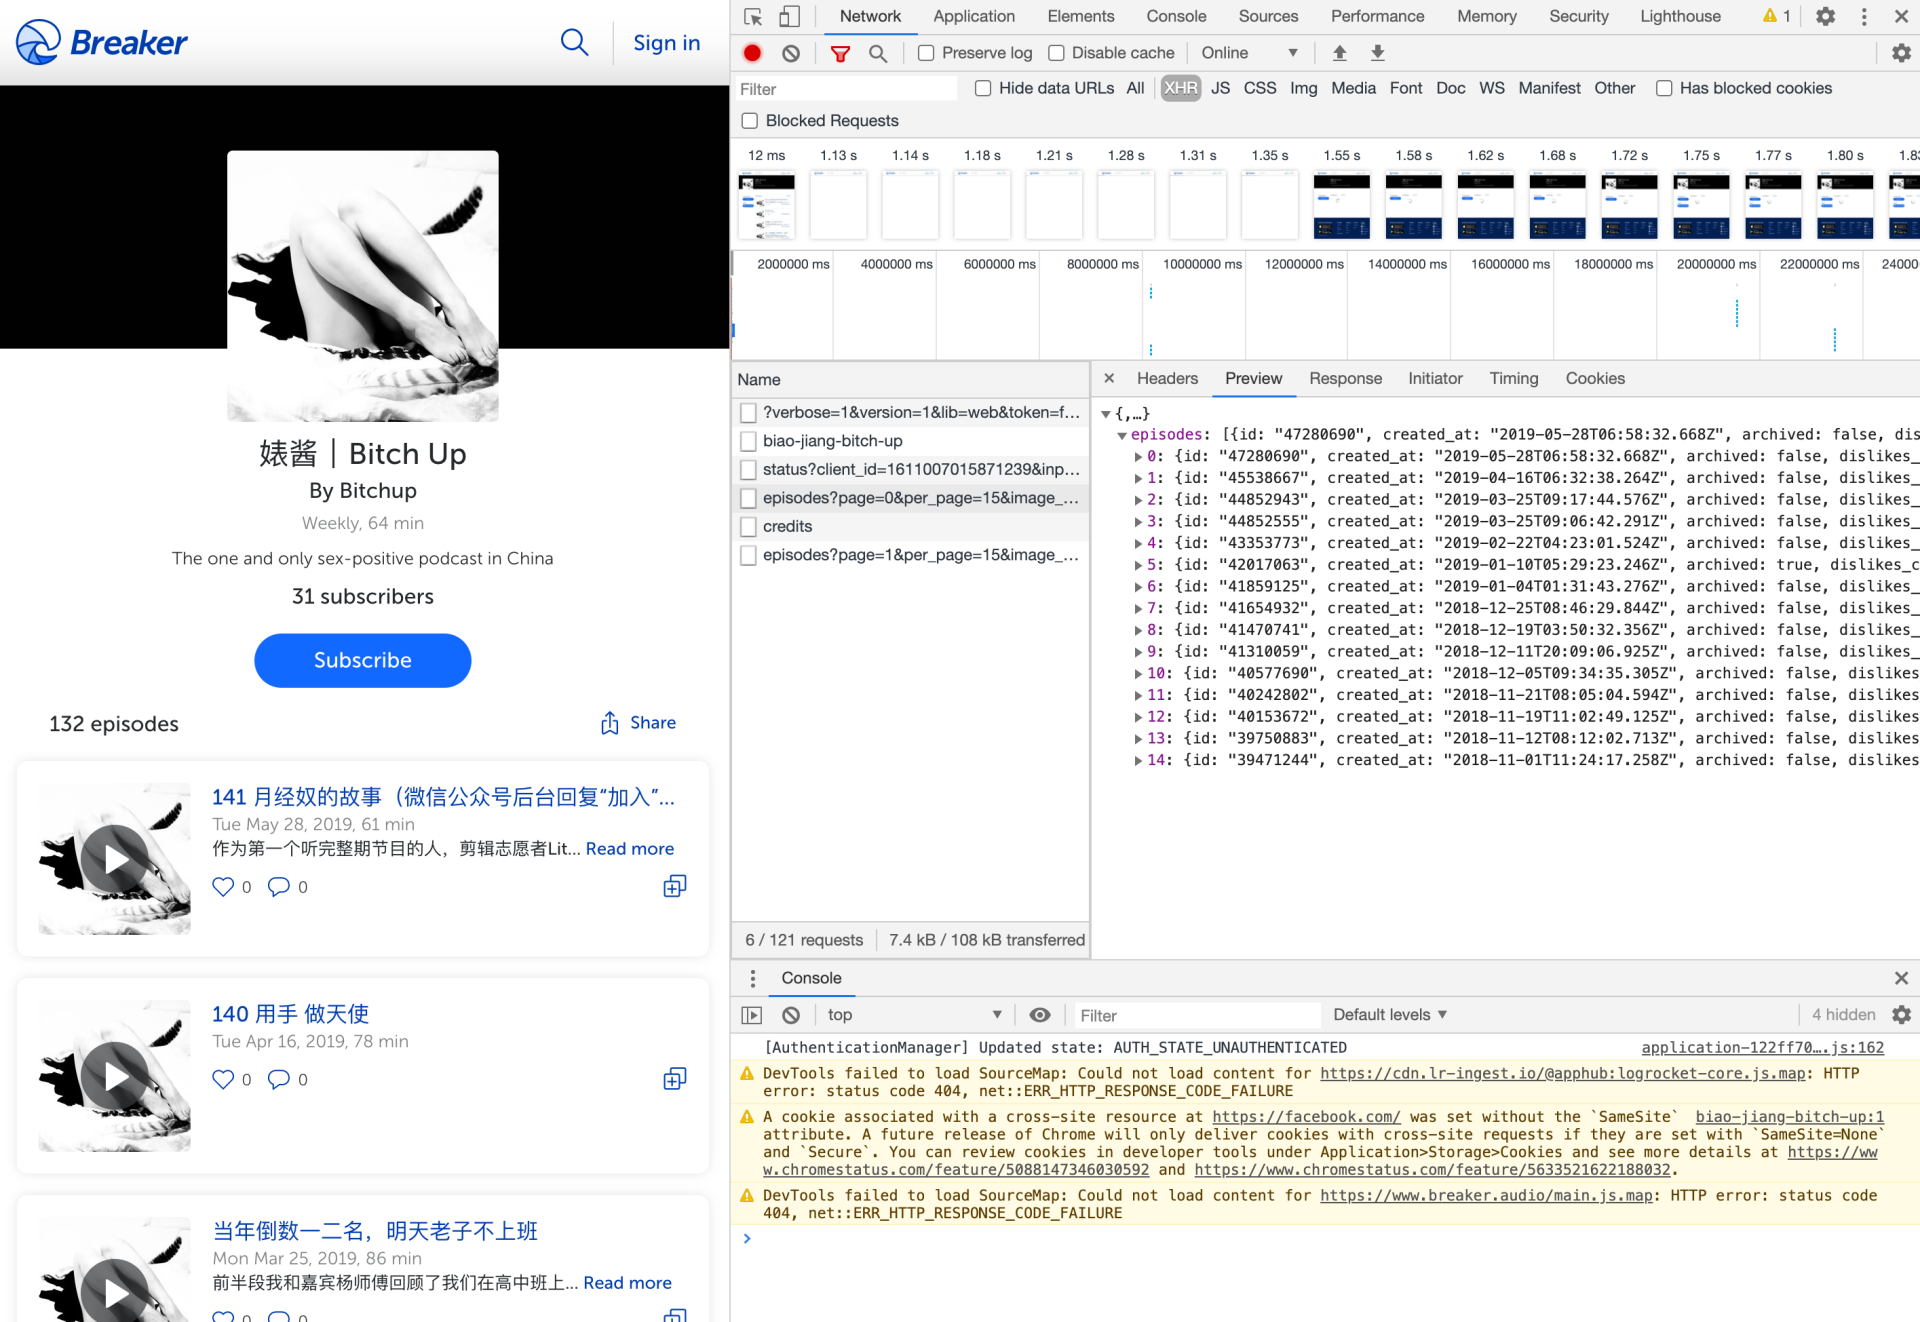Screen dimensions: 1920x1322
Task: Check Hide data URLs
Action: pos(983,88)
